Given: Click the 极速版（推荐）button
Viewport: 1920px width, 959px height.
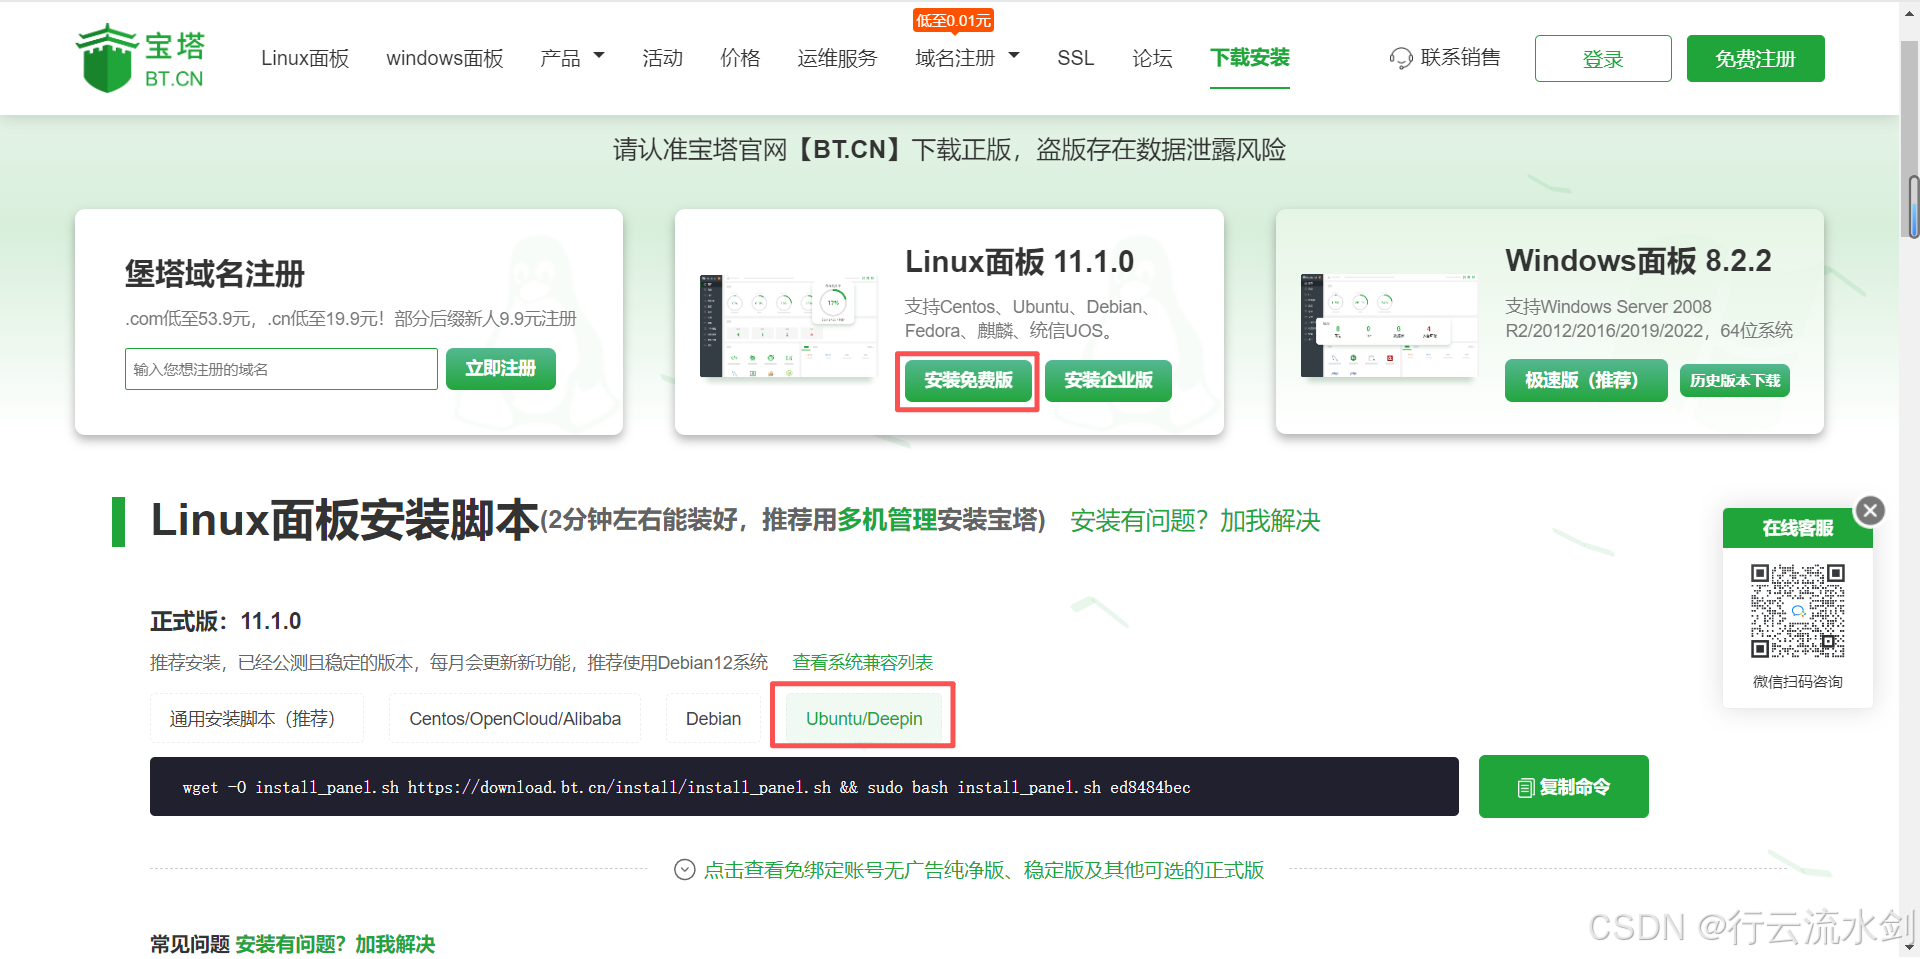Looking at the screenshot, I should 1586,380.
